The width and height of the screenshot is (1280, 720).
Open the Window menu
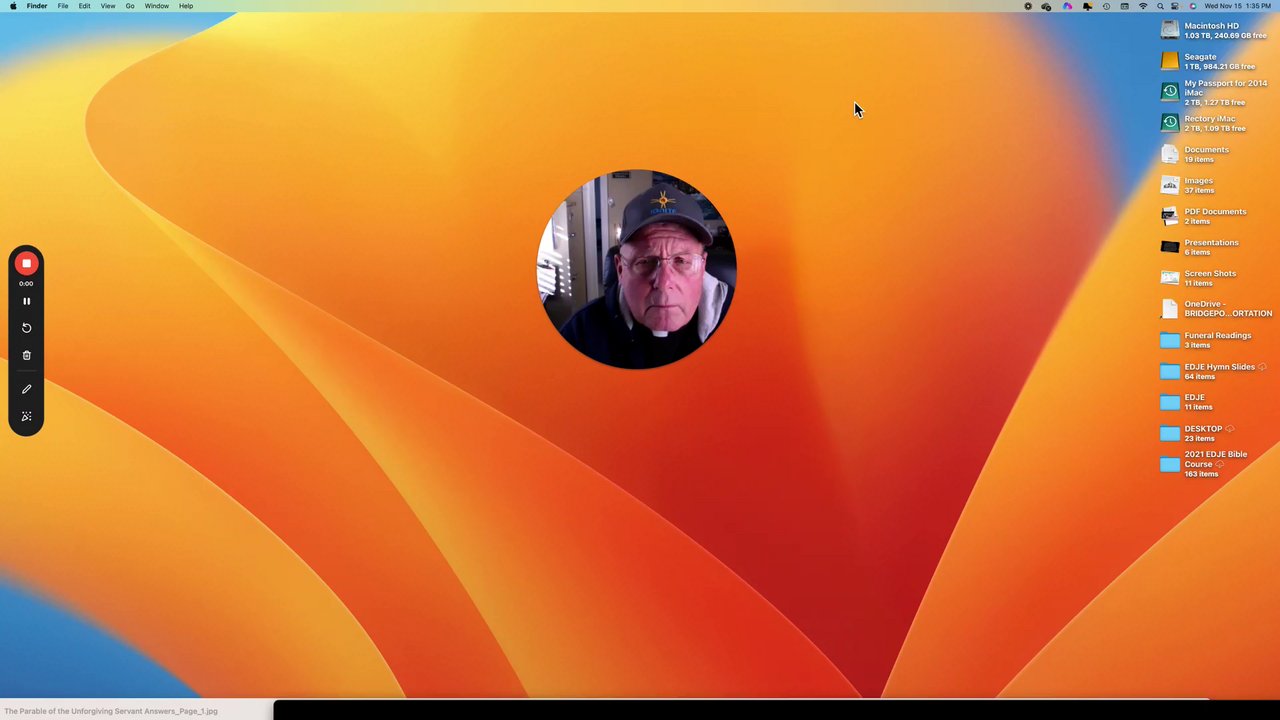point(156,6)
